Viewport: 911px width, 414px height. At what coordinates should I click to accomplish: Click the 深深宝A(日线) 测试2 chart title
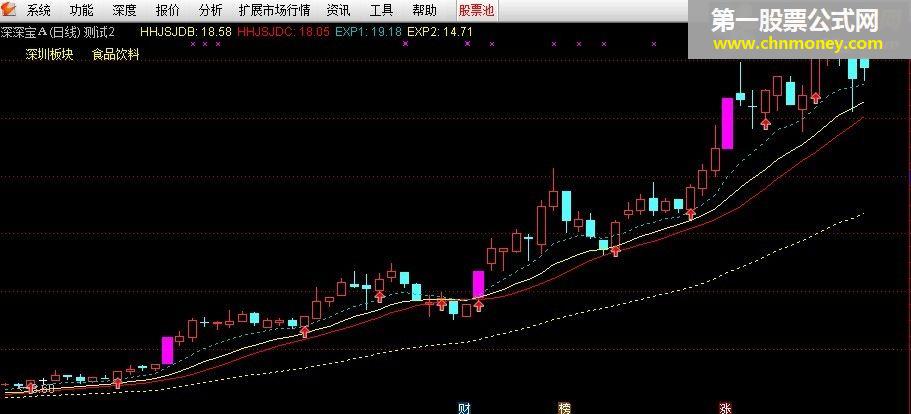58,31
